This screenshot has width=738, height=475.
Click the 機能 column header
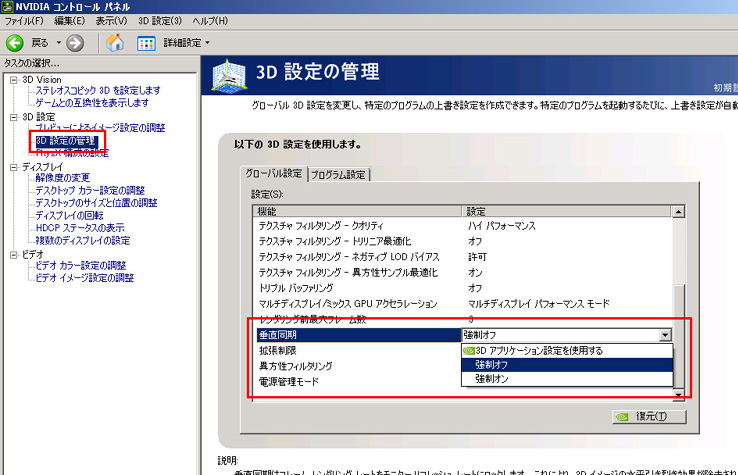click(x=357, y=211)
